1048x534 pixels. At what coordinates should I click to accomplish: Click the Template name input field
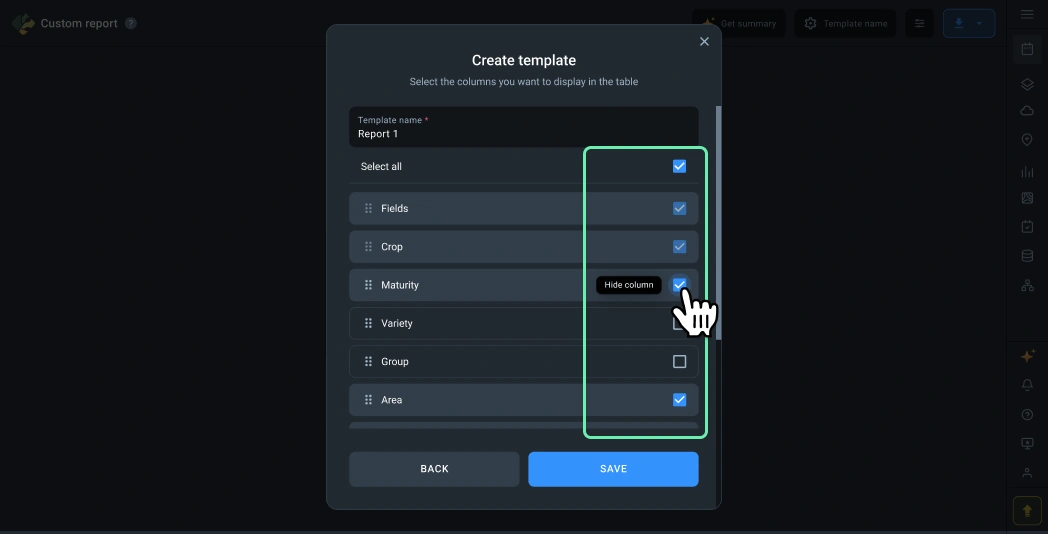(x=523, y=127)
